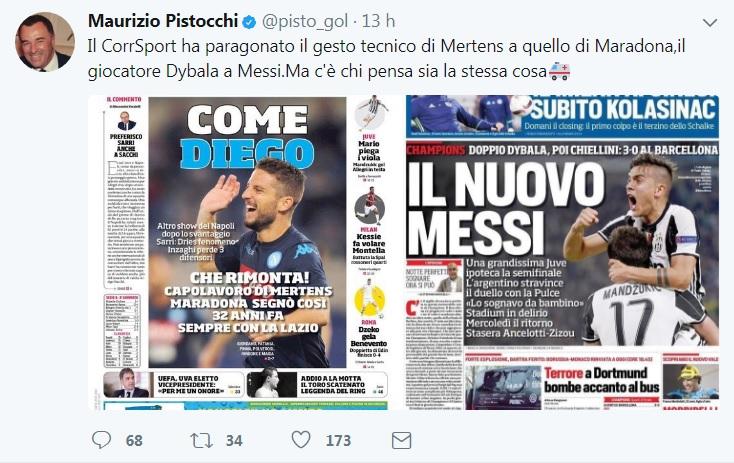Click the tweet body text
734x463 pixels.
coord(386,59)
